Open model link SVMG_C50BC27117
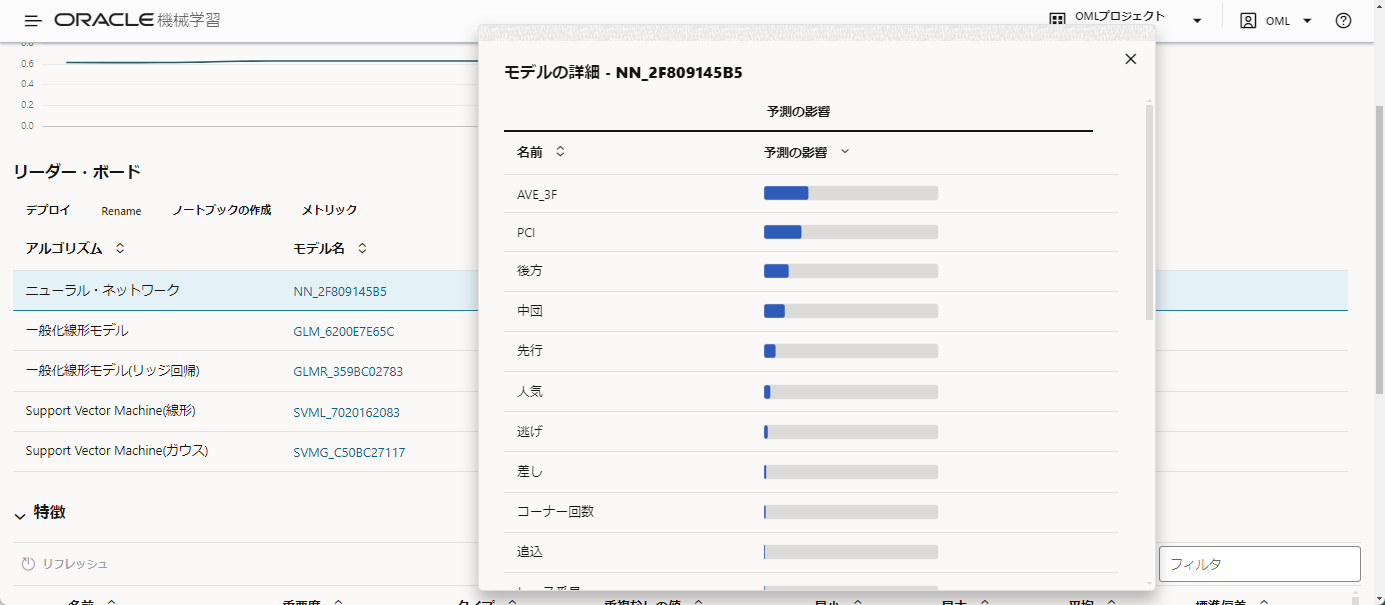The image size is (1385, 605). (349, 452)
